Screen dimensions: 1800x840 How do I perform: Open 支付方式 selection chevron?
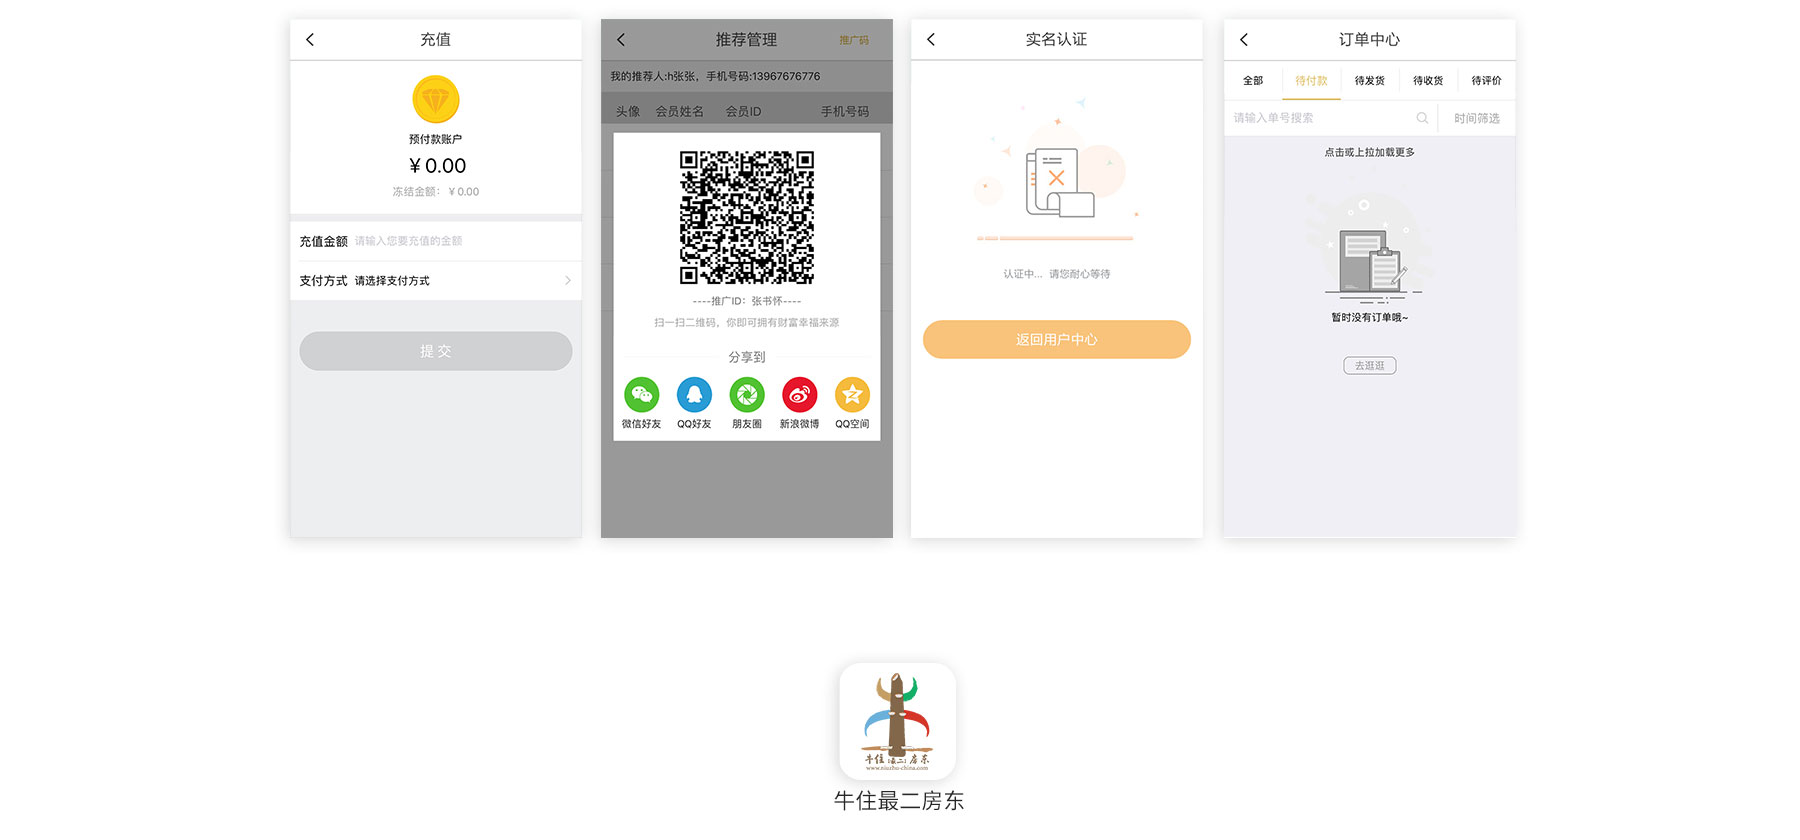pos(568,281)
